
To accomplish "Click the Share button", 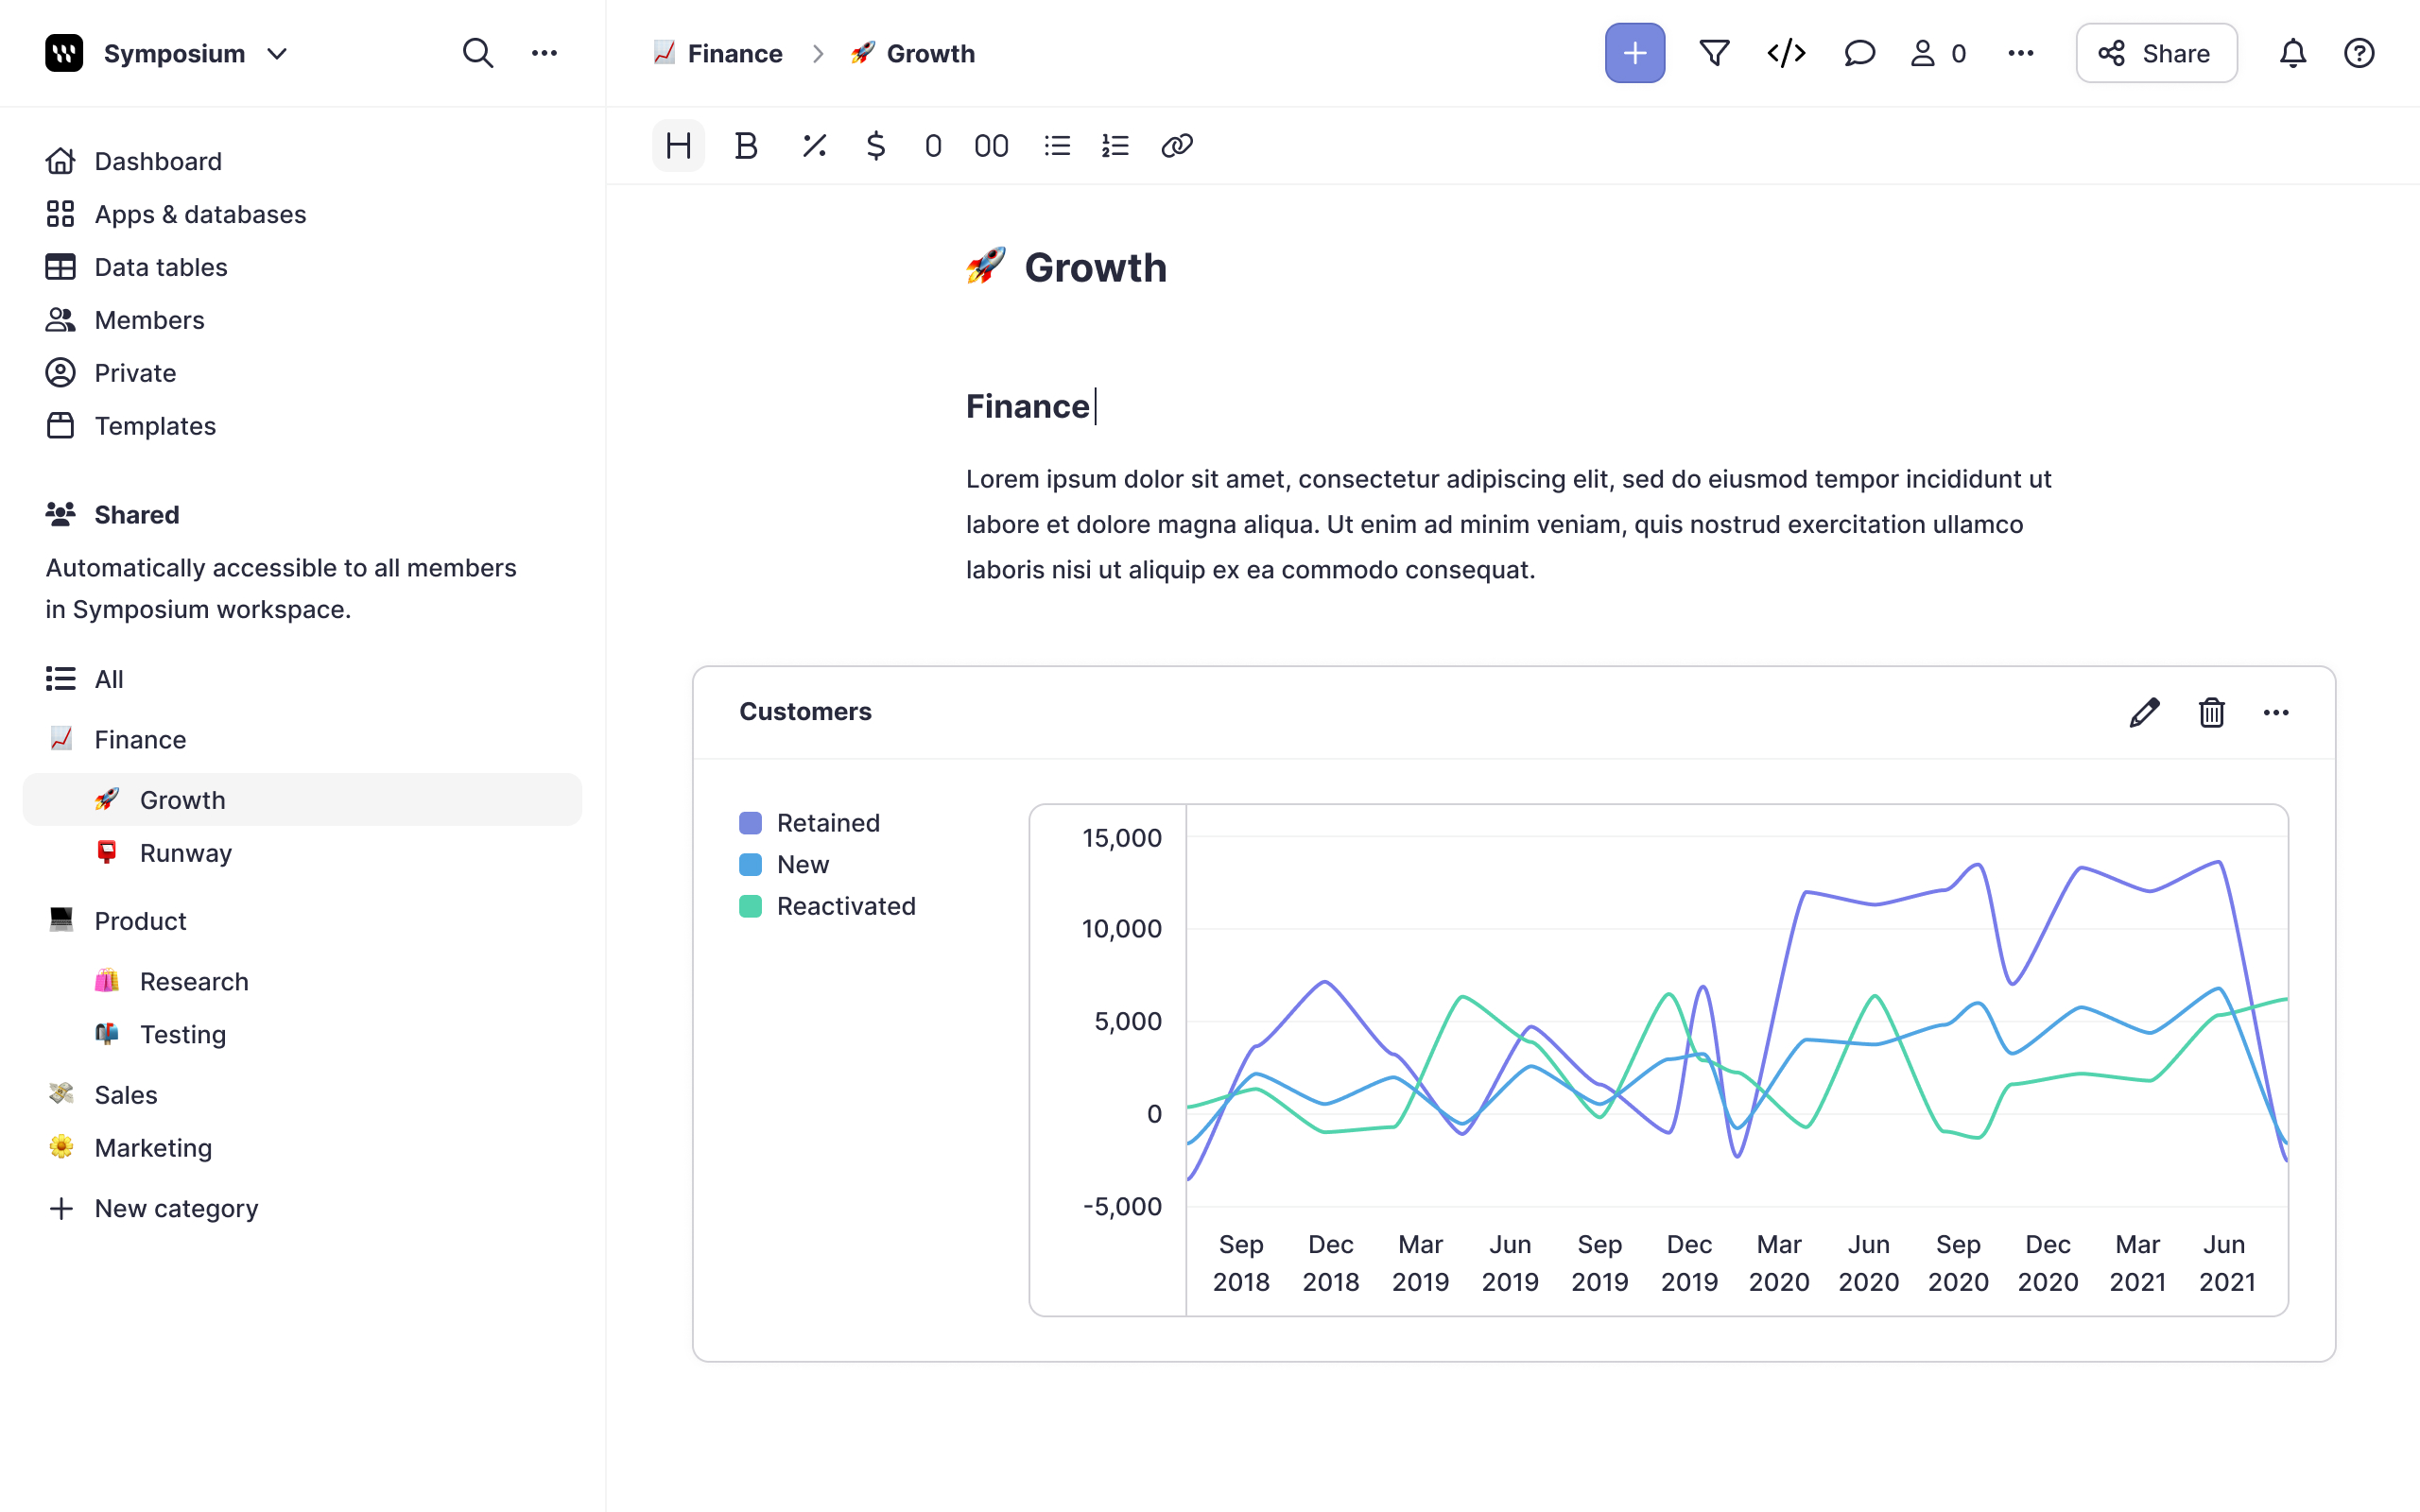I will point(2156,53).
